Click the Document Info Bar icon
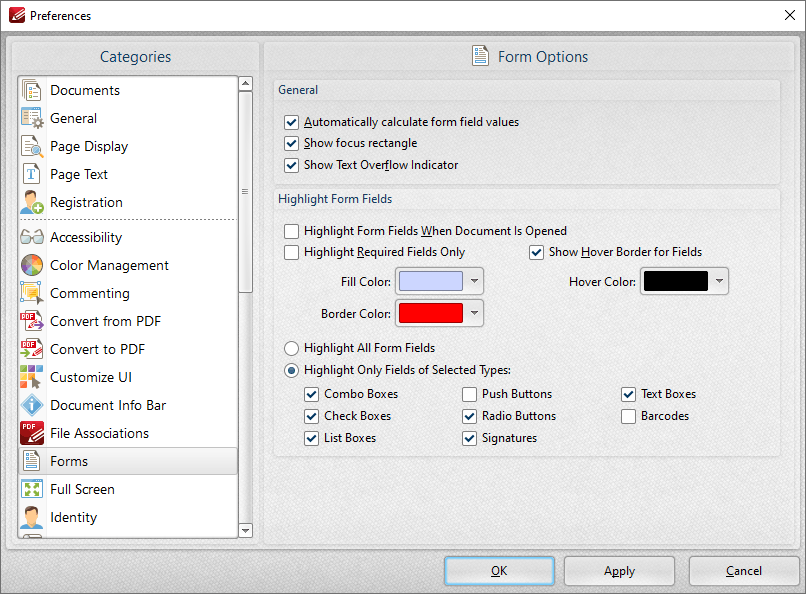This screenshot has width=806, height=594. (x=32, y=405)
